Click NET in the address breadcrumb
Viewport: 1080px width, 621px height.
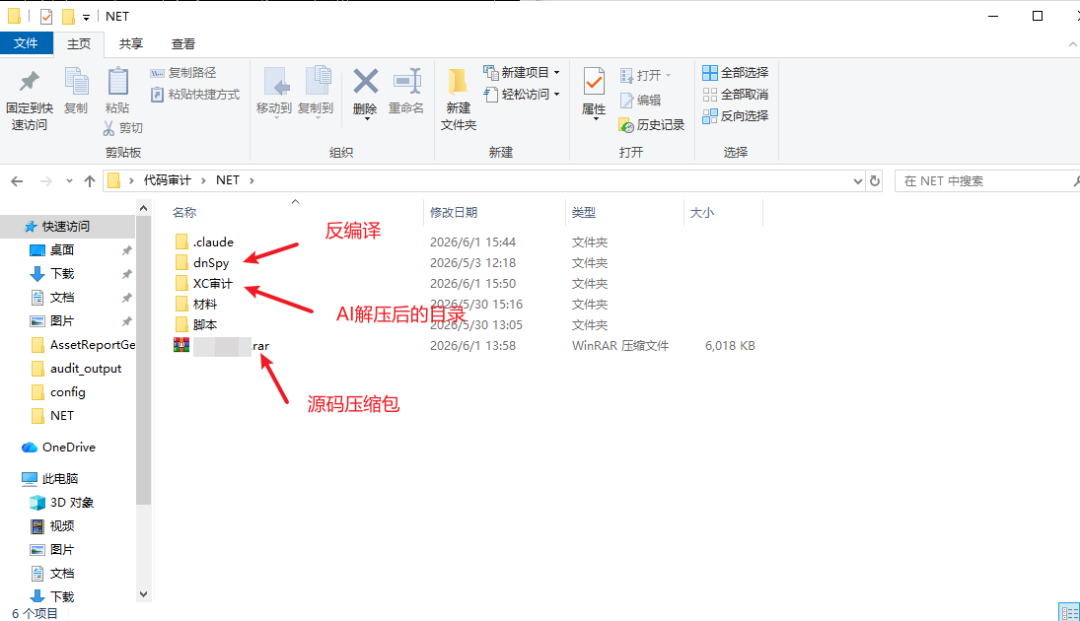227,180
